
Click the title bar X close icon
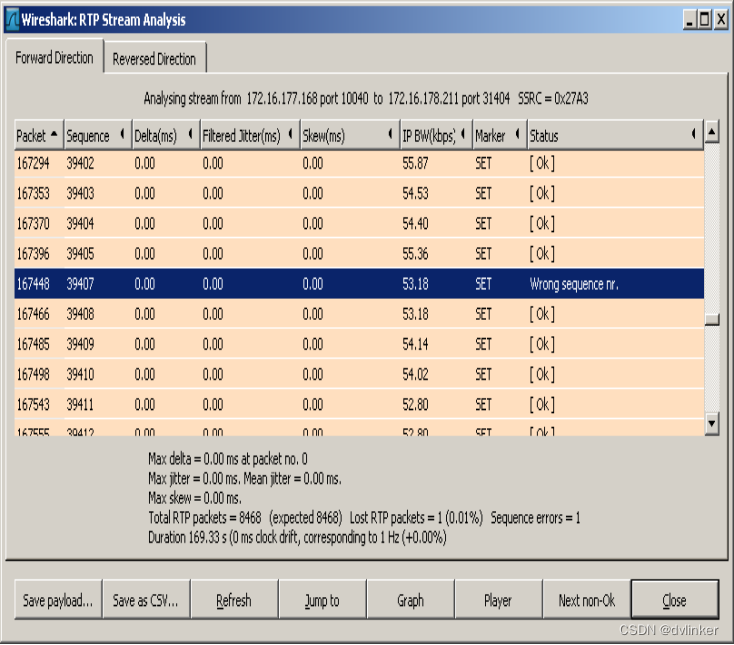pos(721,20)
